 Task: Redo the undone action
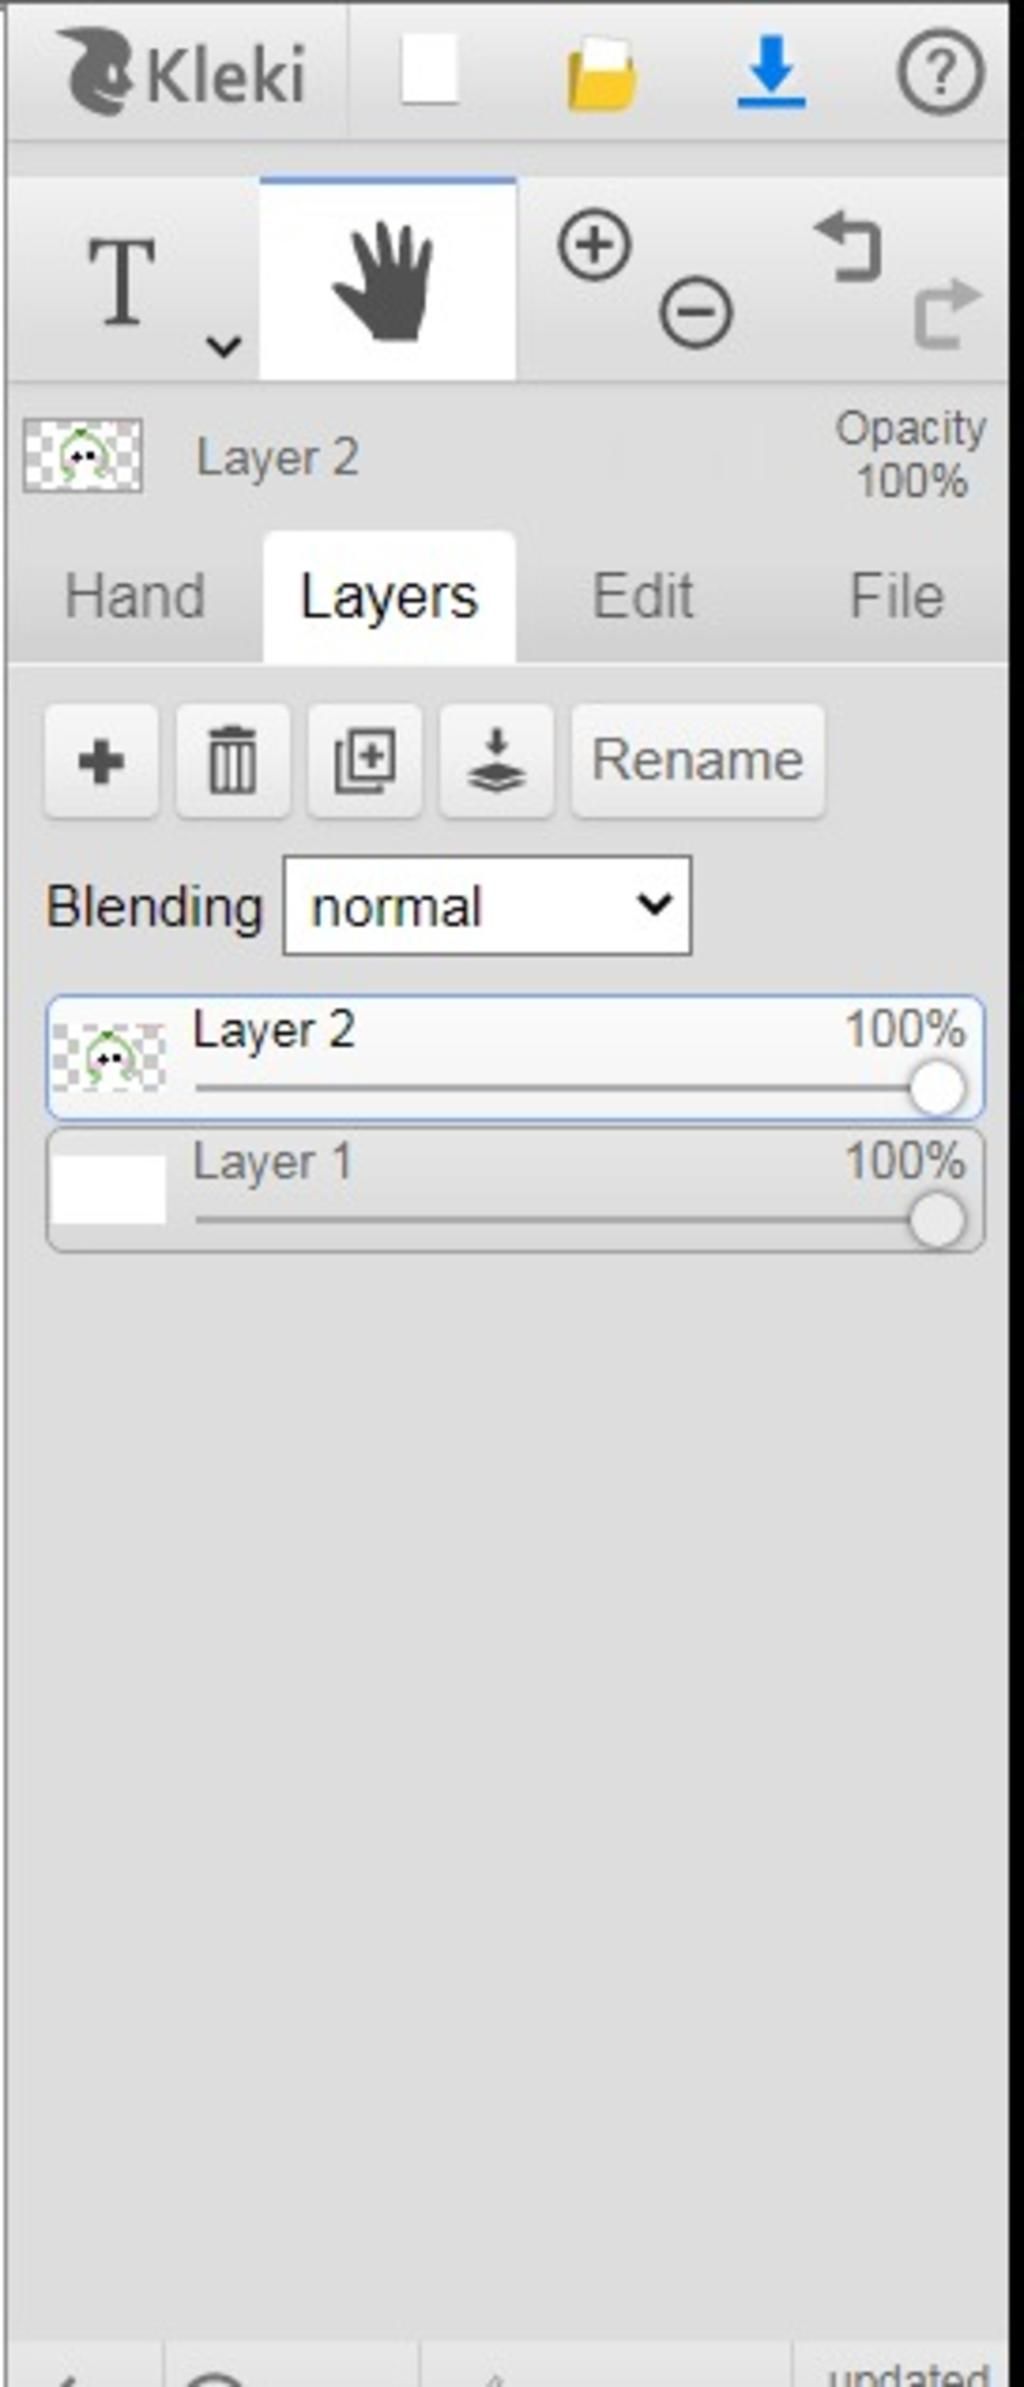coord(946,312)
